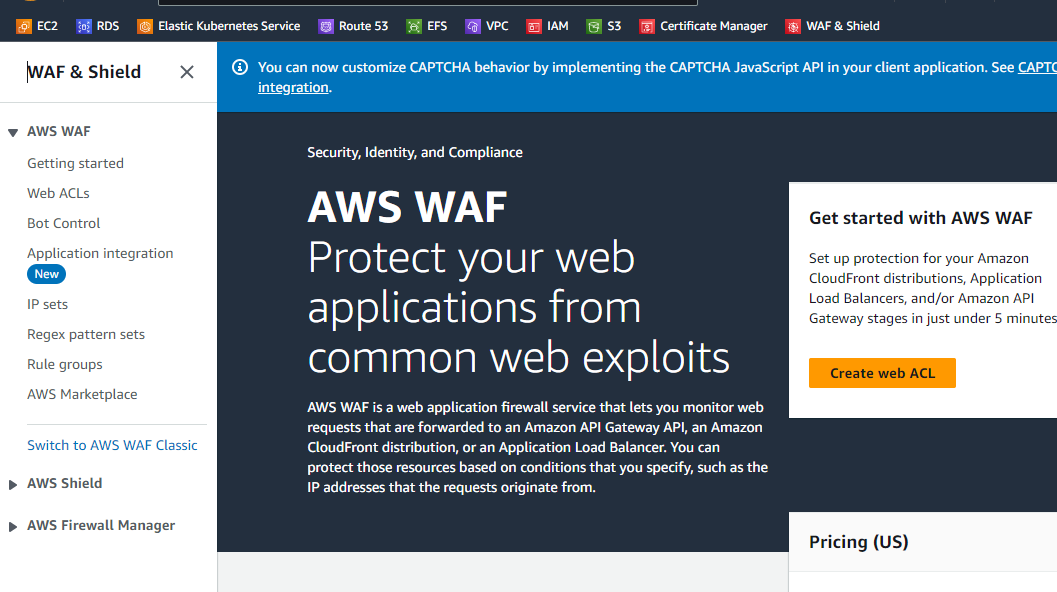This screenshot has width=1057, height=592.
Task: Select the WAF & Shield icon
Action: point(793,26)
